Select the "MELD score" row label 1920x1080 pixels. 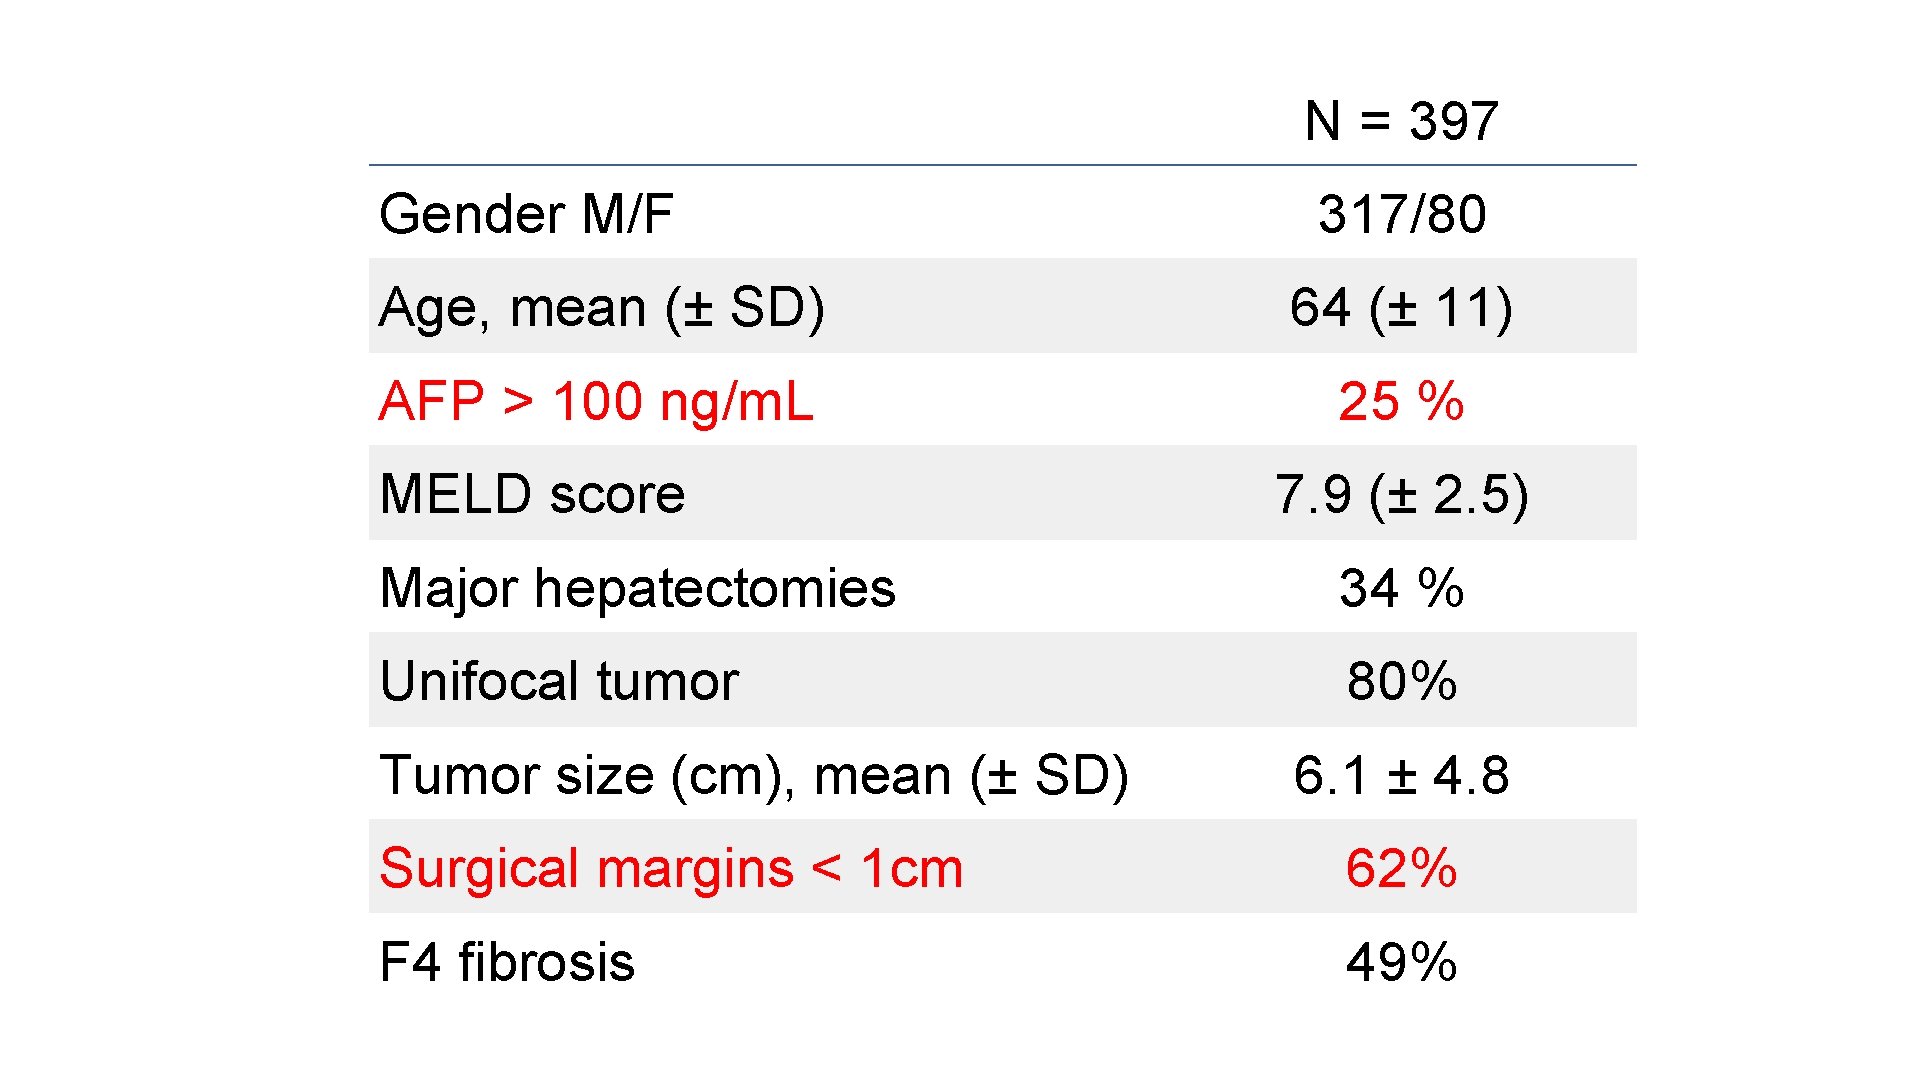(532, 494)
